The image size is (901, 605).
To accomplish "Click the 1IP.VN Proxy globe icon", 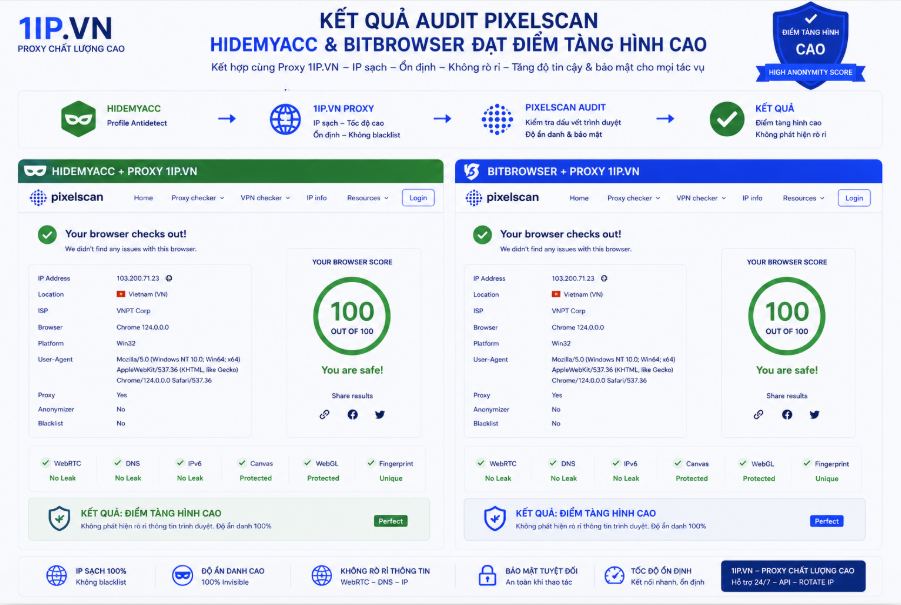I will [x=285, y=119].
